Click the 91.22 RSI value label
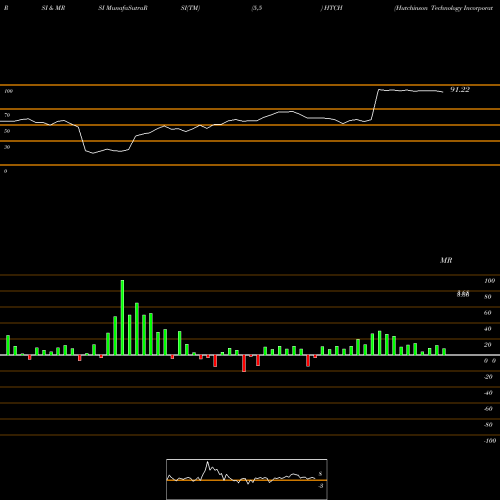This screenshot has height=500, width=500. pos(460,89)
